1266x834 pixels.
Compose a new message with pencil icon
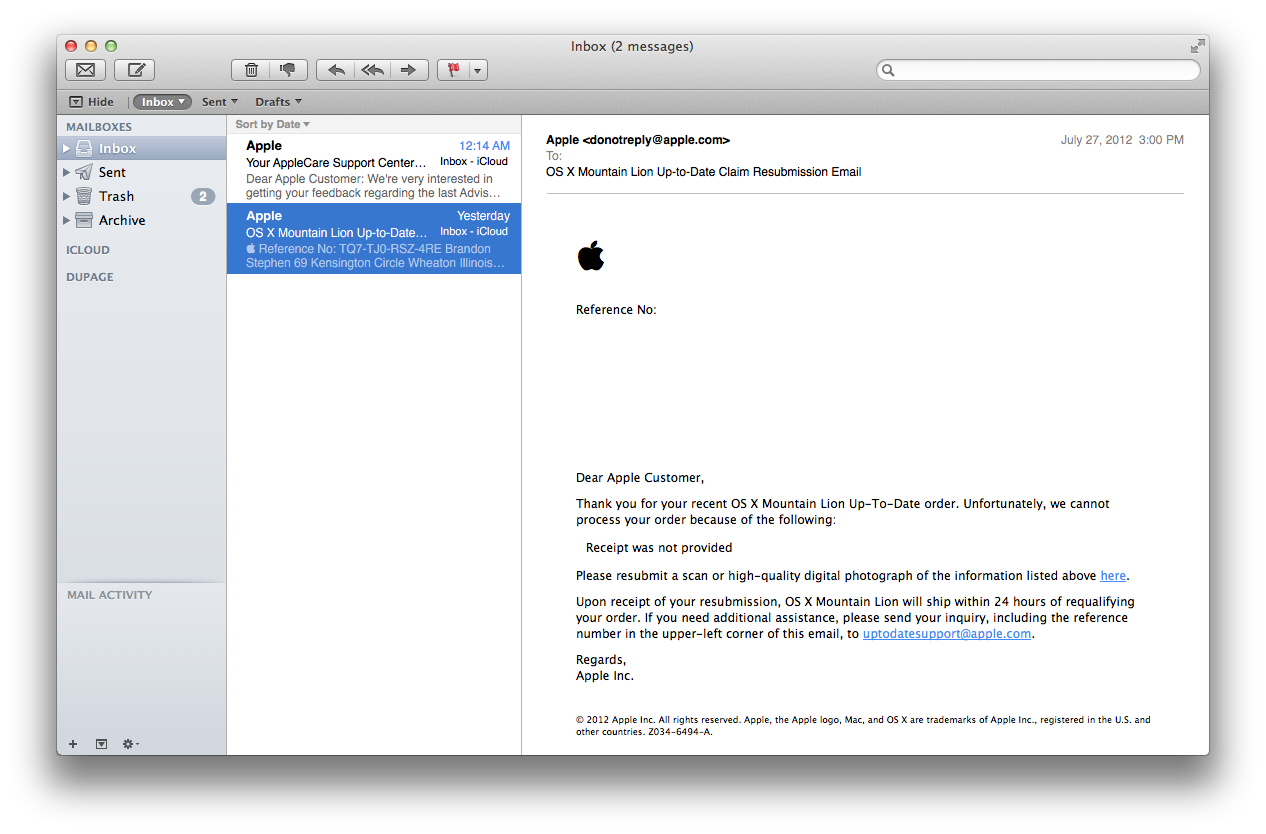tap(135, 70)
